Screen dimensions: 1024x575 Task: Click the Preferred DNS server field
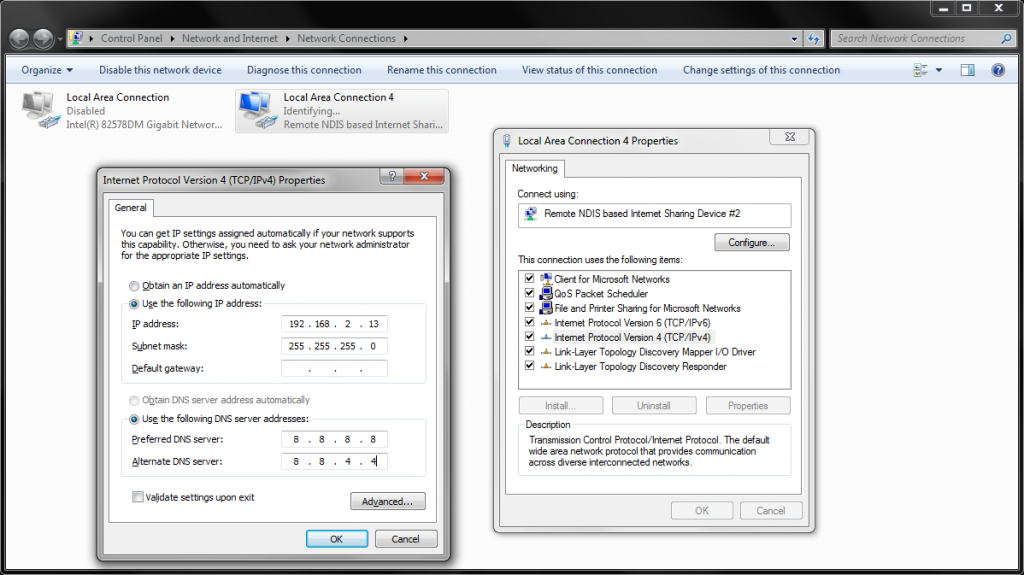(x=334, y=440)
